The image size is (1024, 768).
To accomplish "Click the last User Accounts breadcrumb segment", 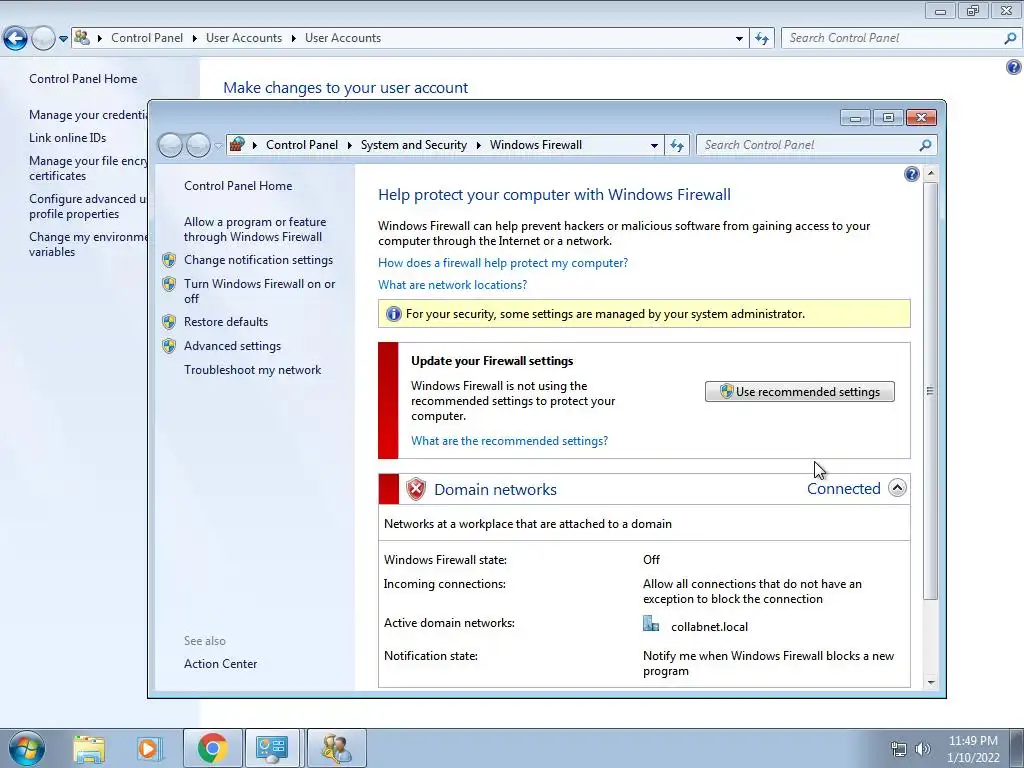I will point(343,38).
